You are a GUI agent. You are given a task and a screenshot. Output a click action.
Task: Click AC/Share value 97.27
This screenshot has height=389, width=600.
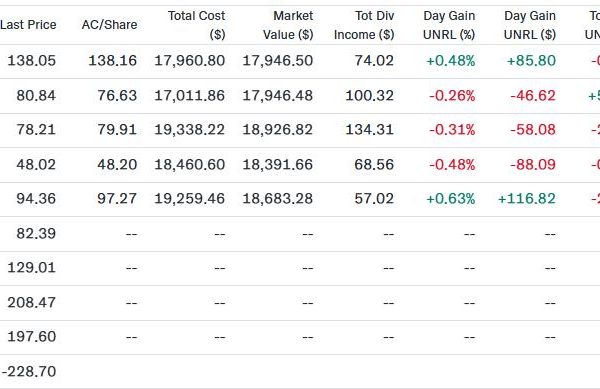(117, 199)
